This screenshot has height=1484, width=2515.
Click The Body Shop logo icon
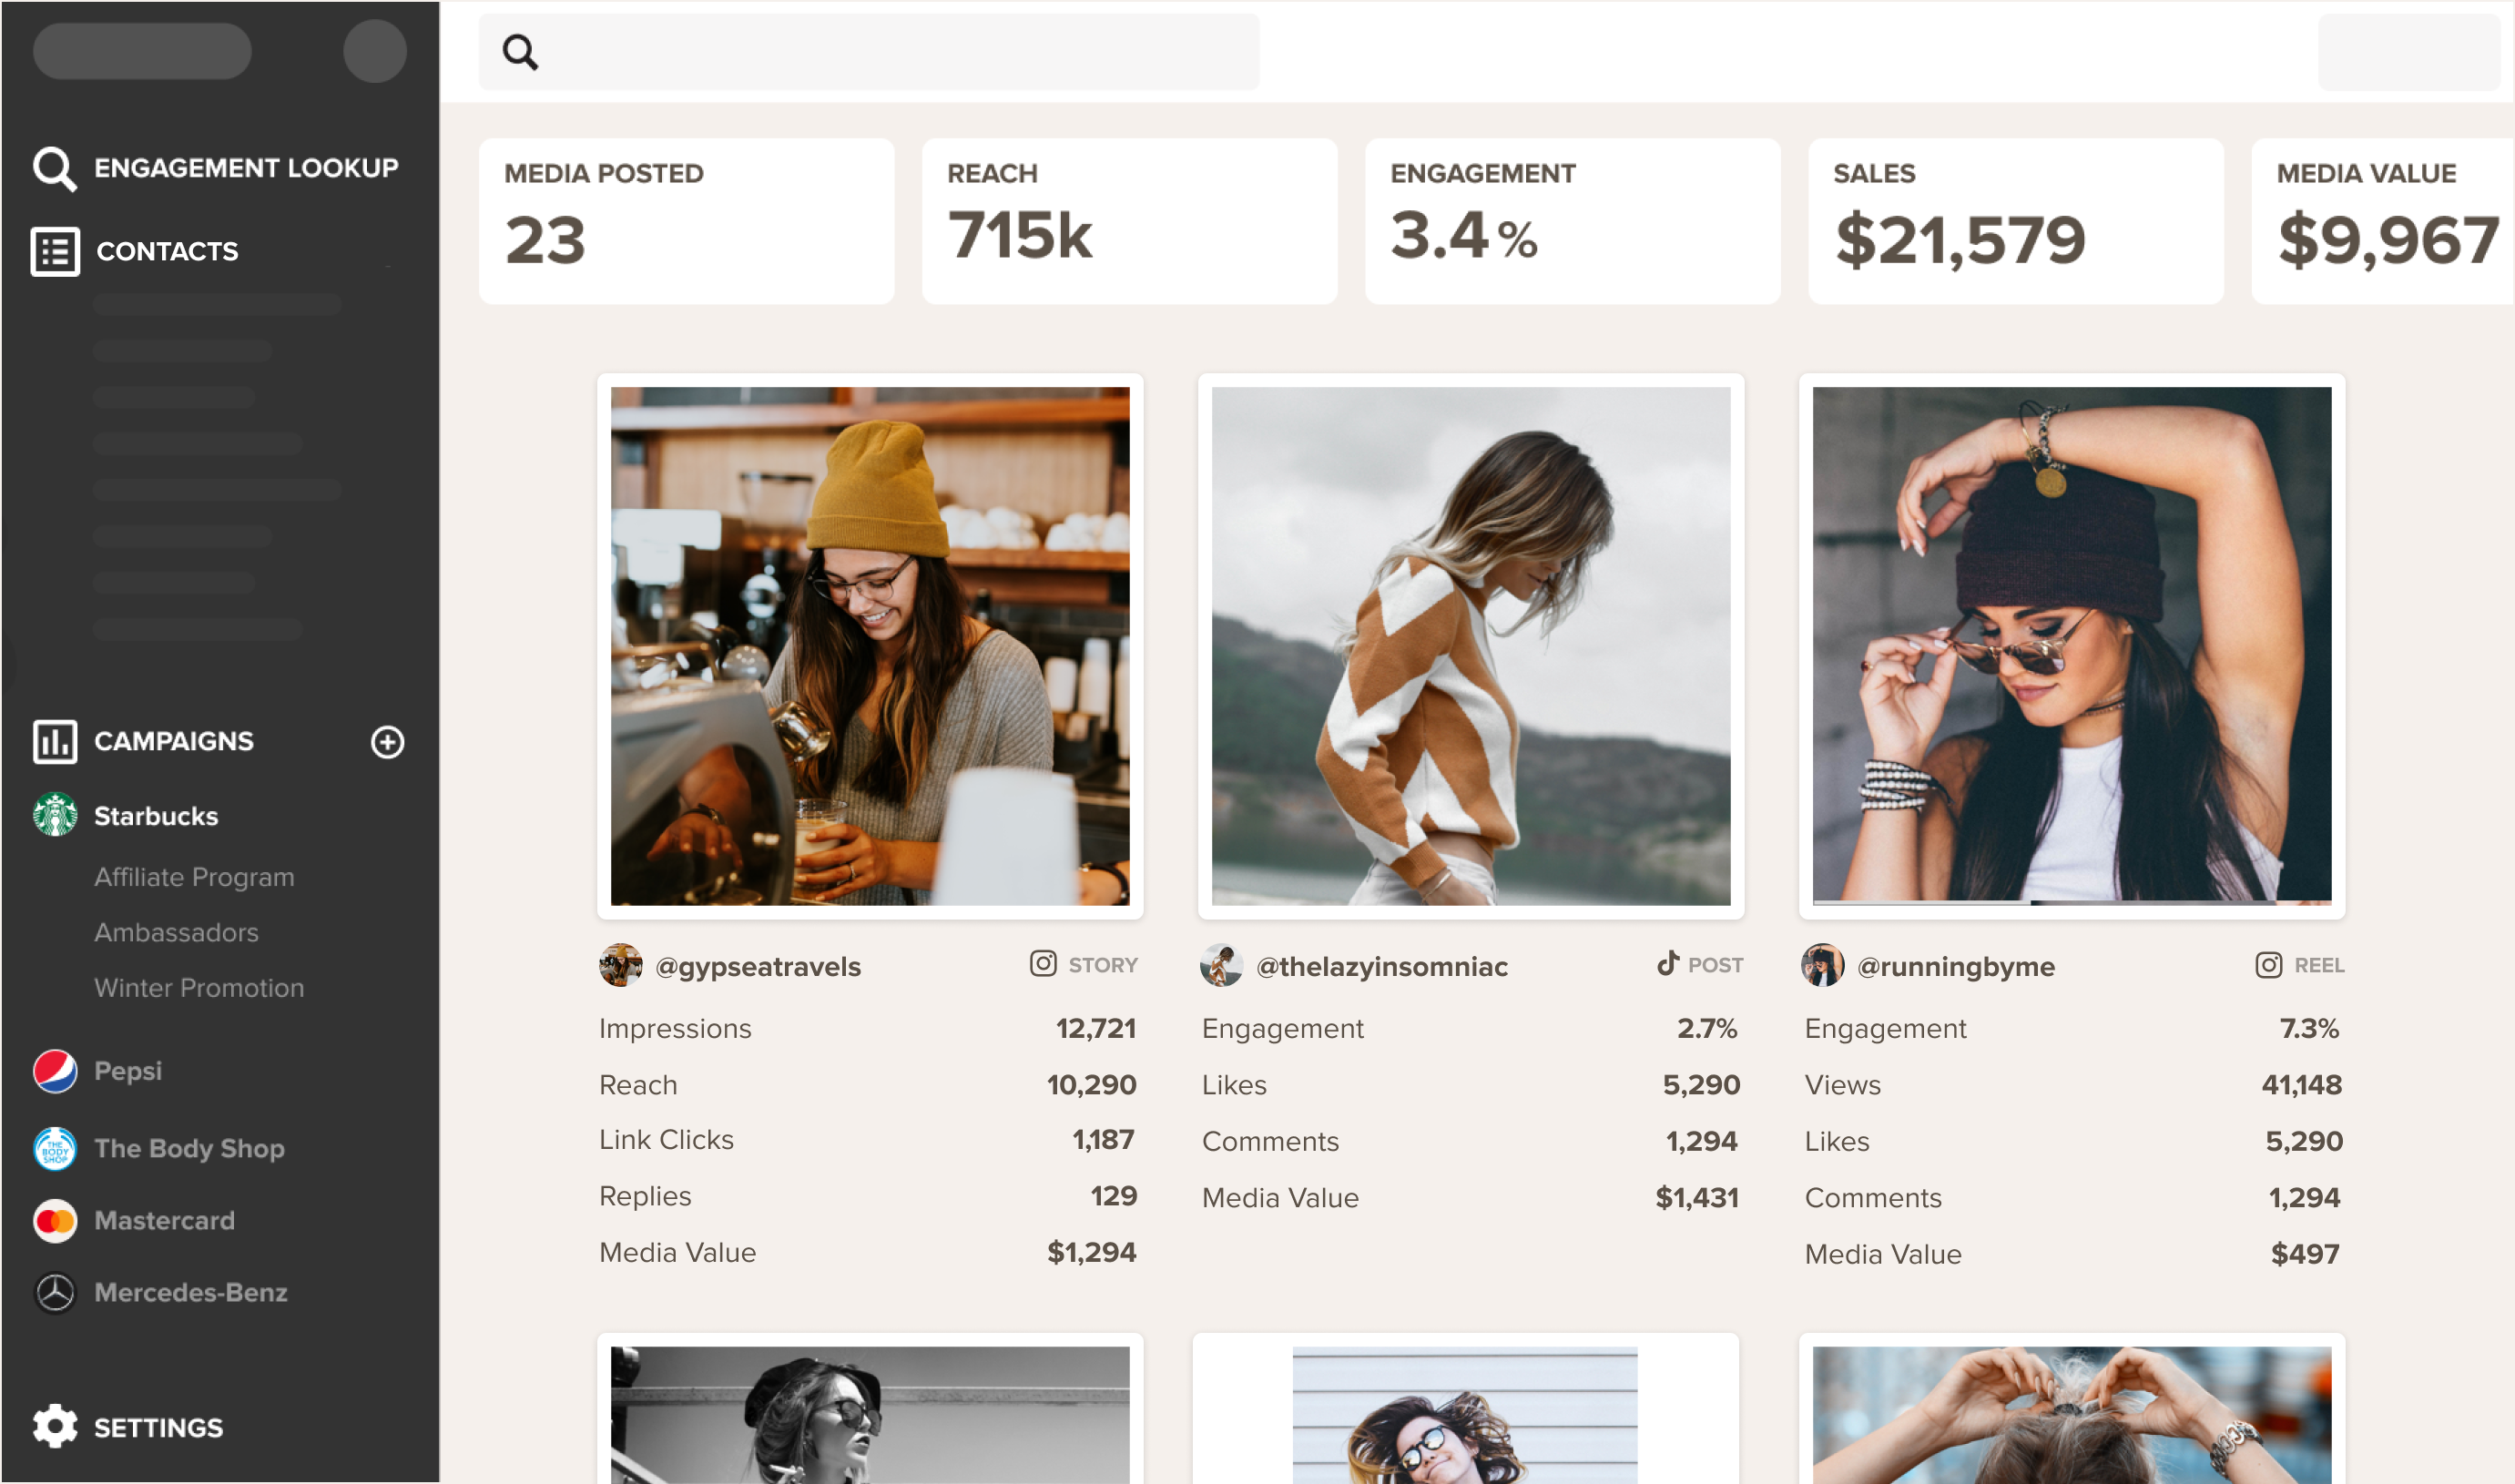click(55, 1148)
